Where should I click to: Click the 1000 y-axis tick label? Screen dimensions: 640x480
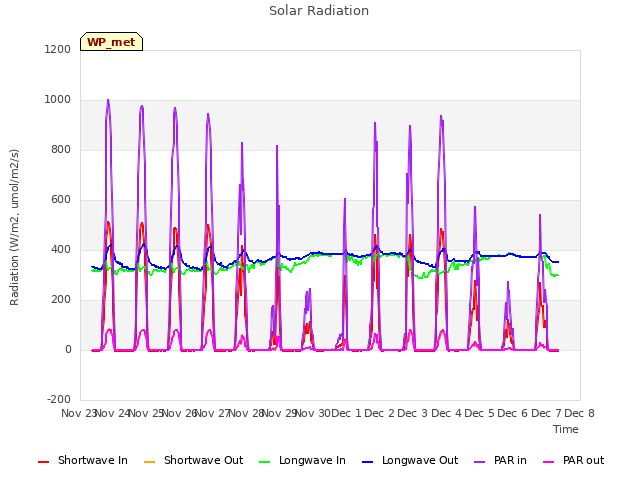pyautogui.click(x=58, y=100)
